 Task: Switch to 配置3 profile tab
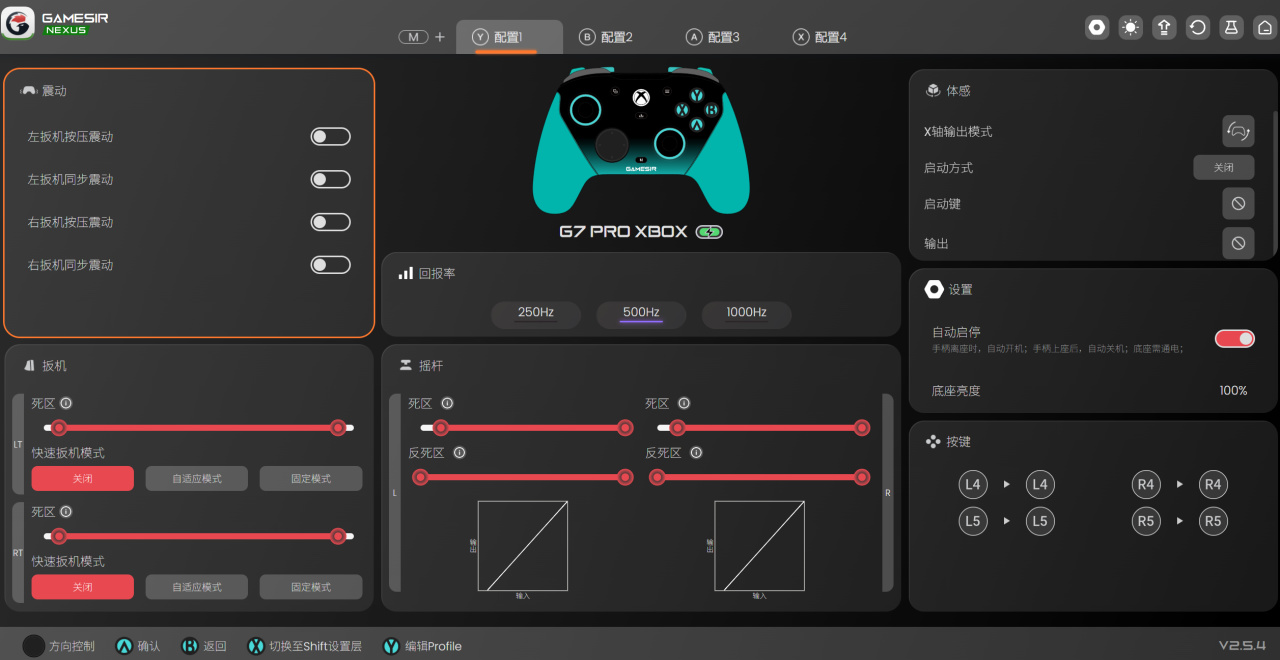point(713,37)
